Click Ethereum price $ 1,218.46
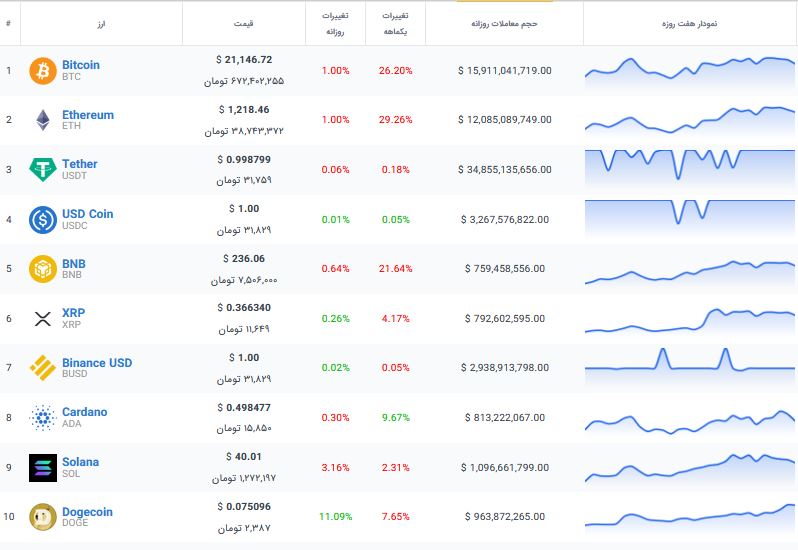798x550 pixels. [244, 109]
